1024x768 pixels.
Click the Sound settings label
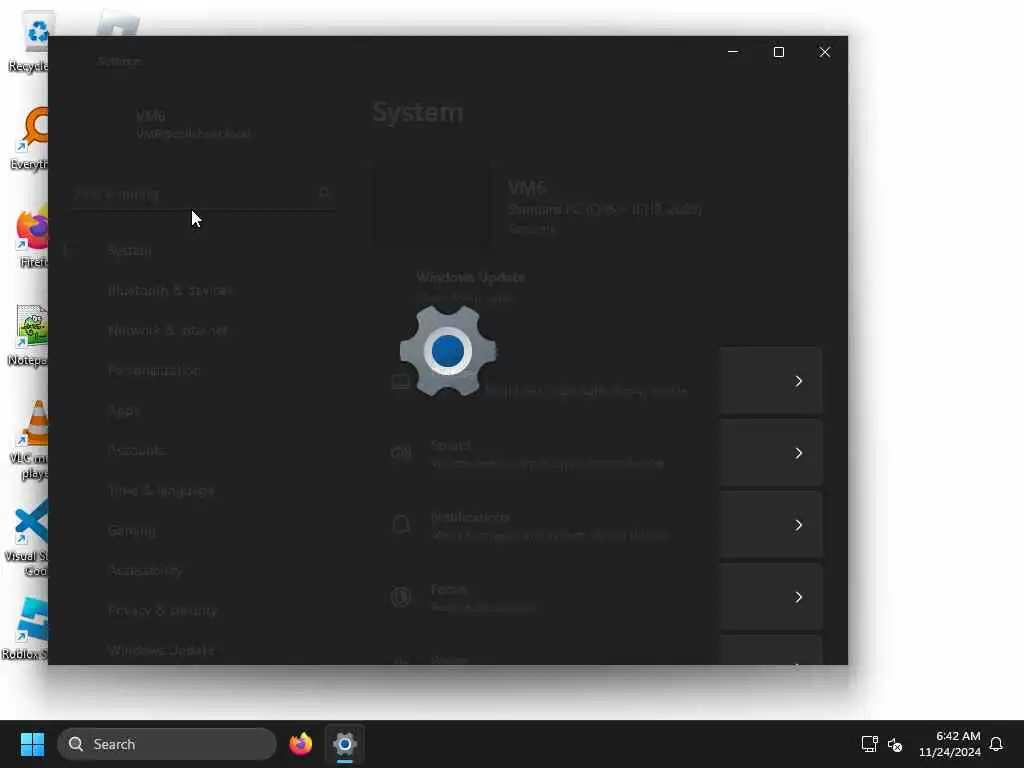pos(451,445)
